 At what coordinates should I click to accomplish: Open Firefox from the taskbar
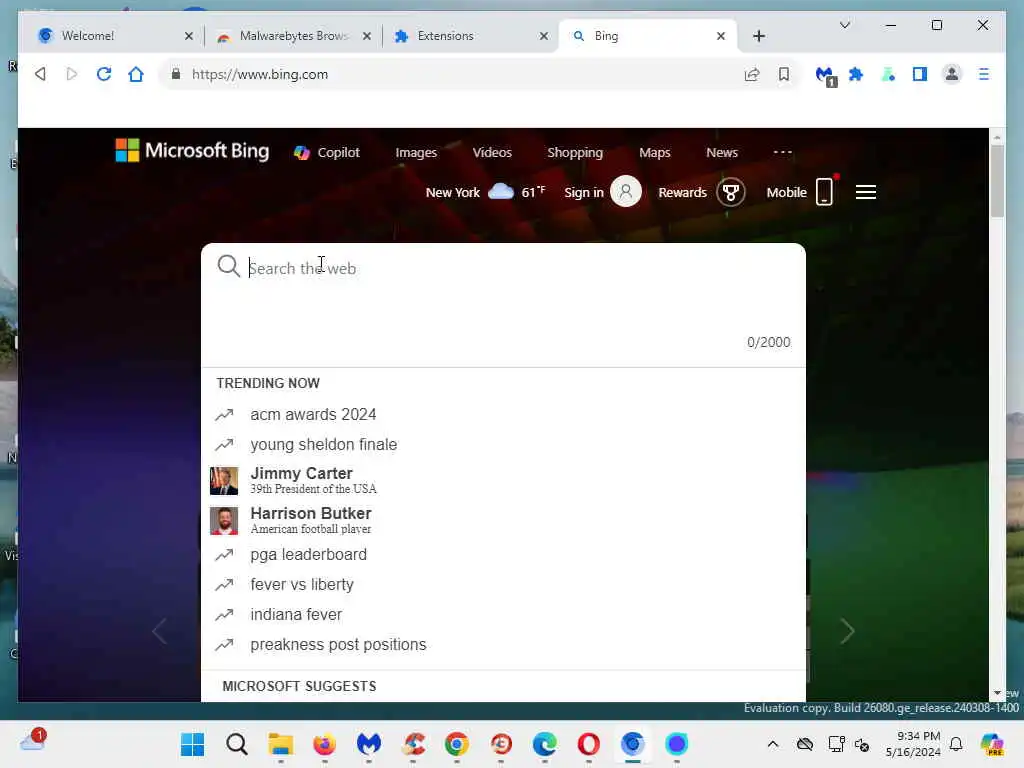click(x=325, y=744)
